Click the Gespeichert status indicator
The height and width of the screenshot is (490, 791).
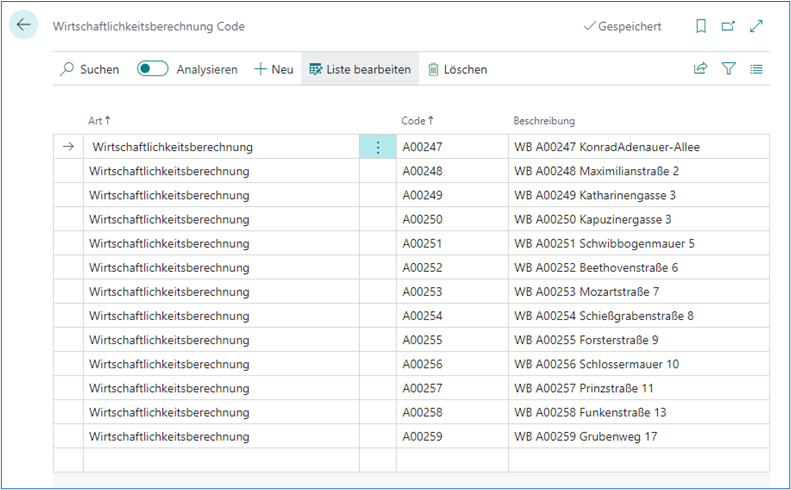[x=621, y=27]
